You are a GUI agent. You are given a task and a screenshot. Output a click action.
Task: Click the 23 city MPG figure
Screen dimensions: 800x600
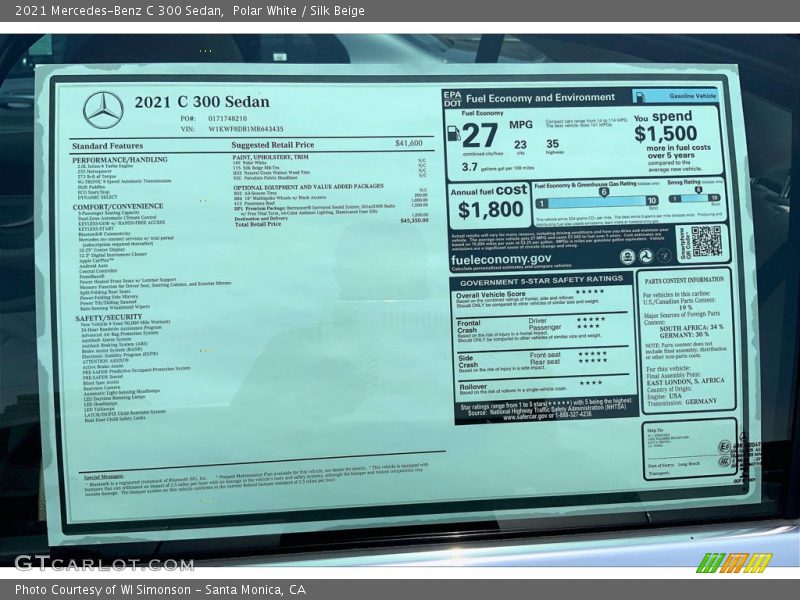520,145
